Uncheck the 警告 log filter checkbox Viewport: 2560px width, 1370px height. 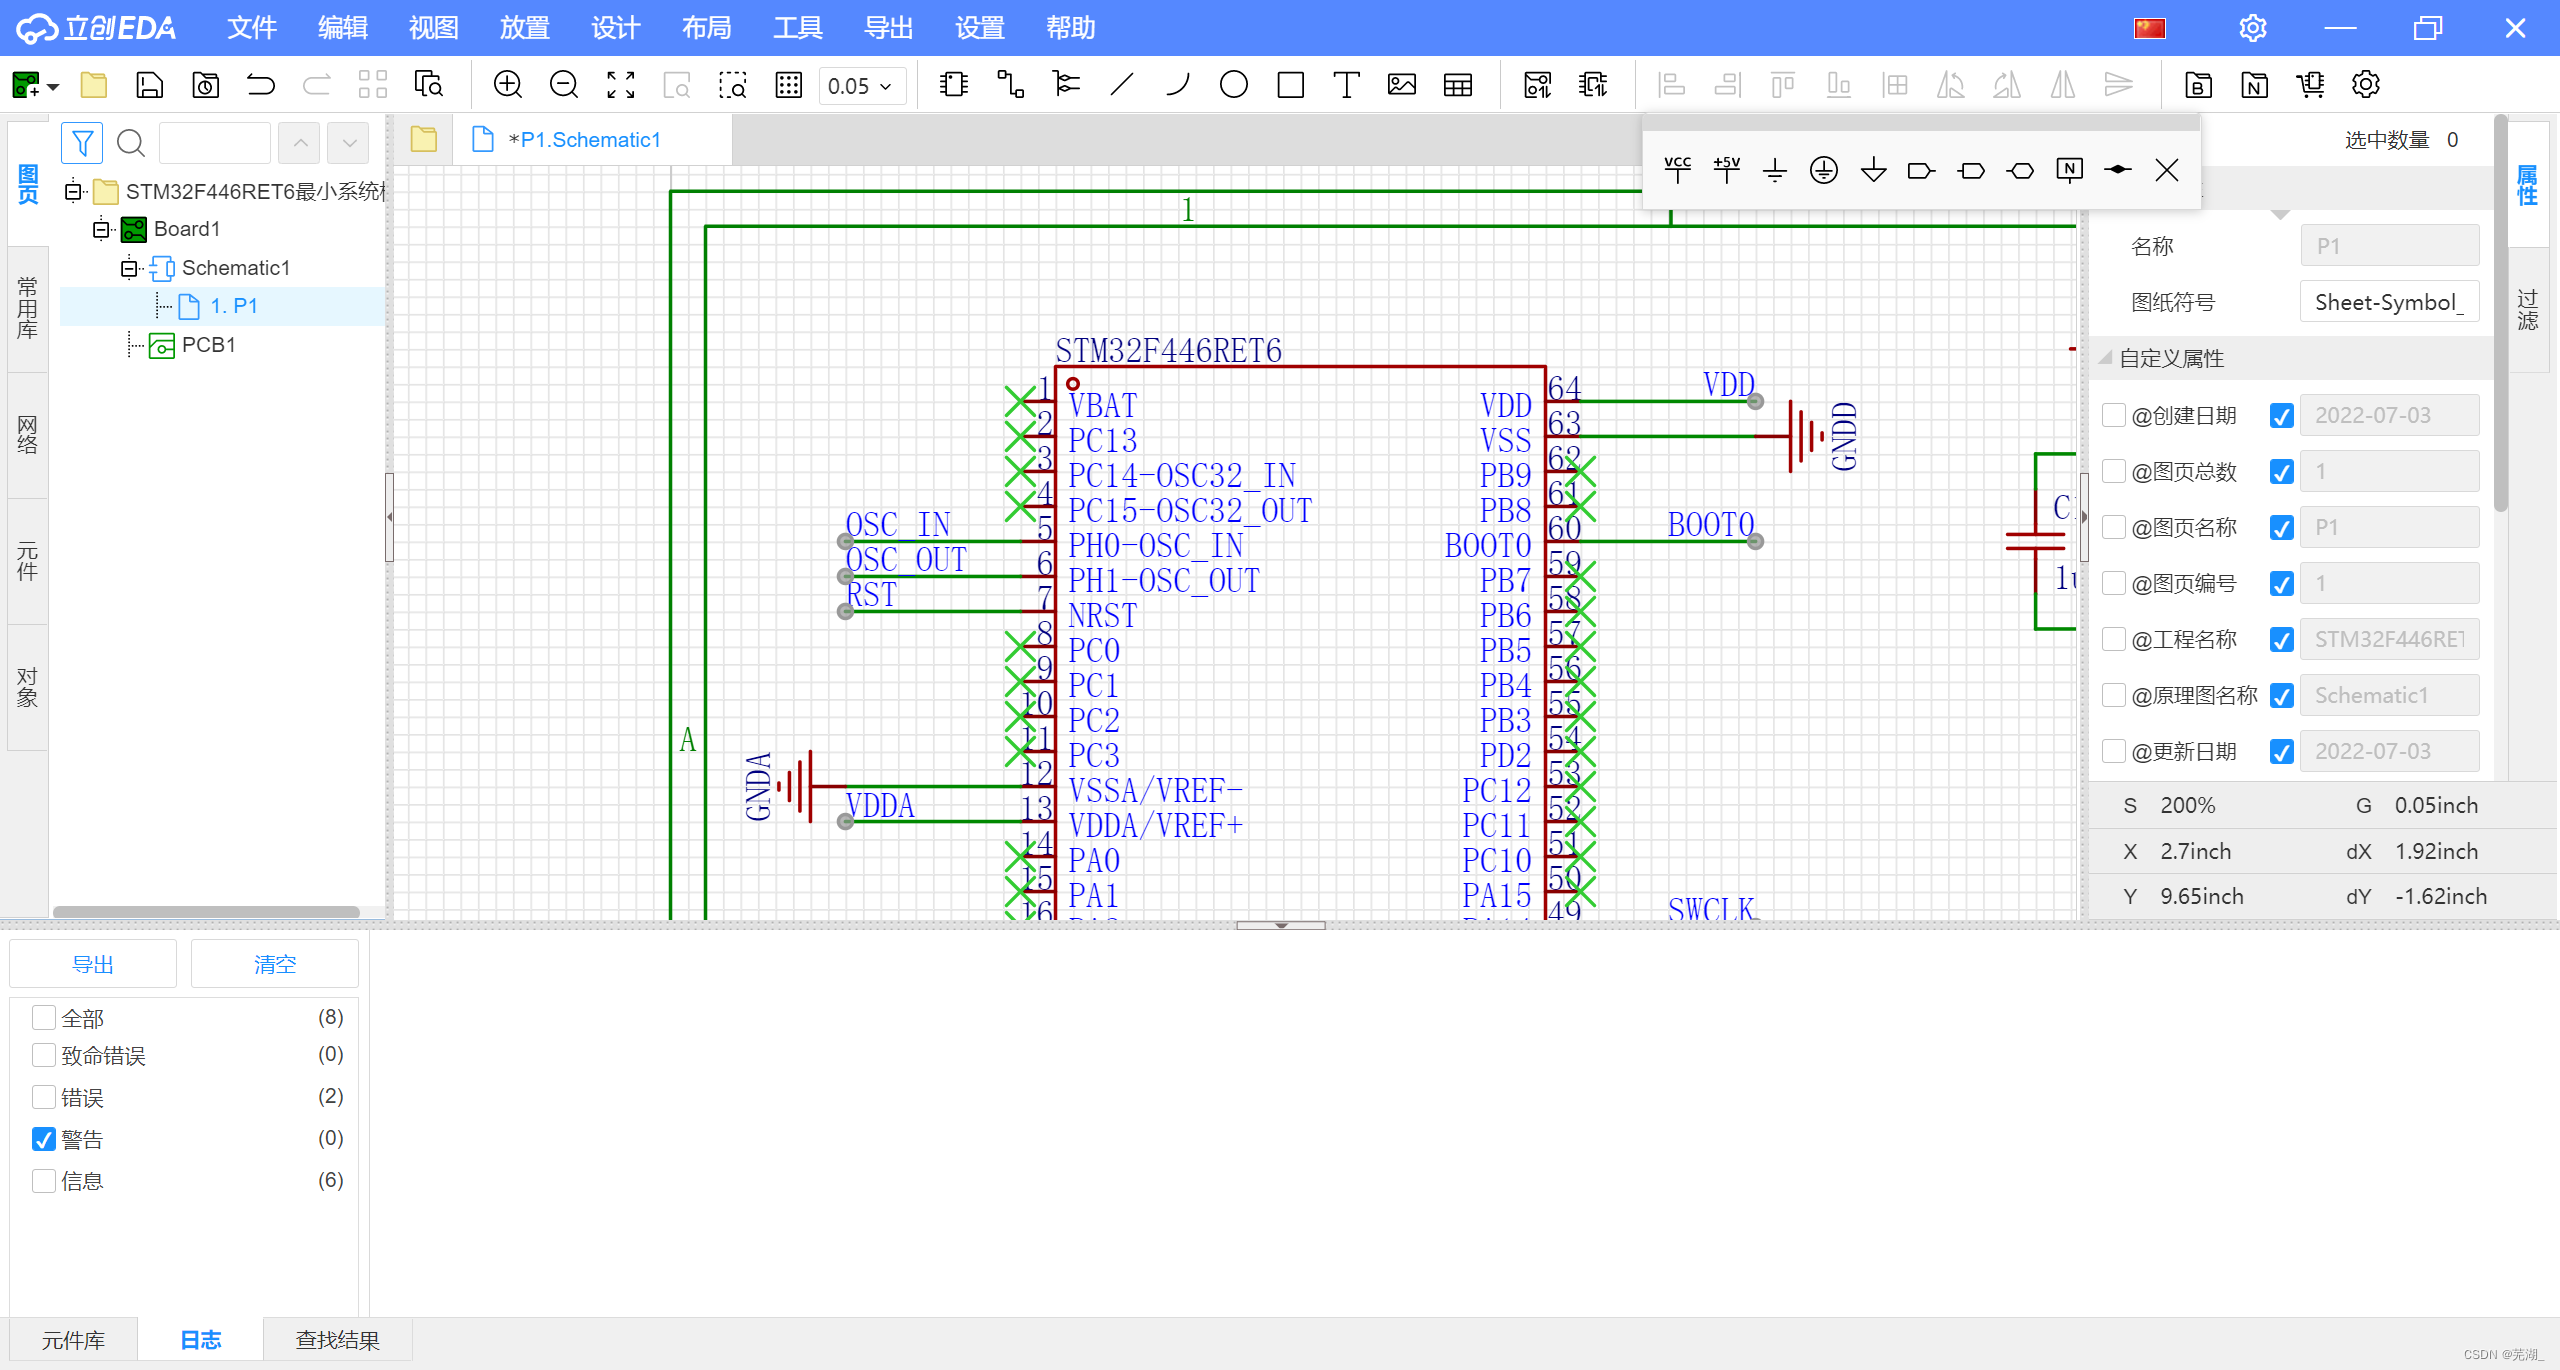click(44, 1139)
